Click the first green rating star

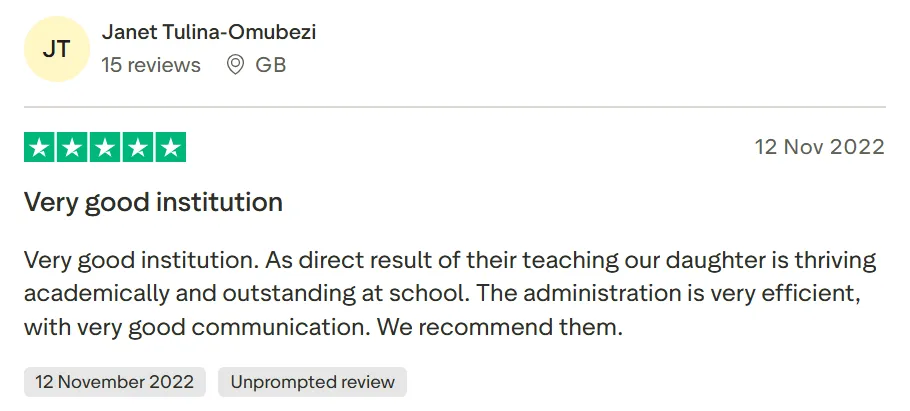(x=40, y=148)
